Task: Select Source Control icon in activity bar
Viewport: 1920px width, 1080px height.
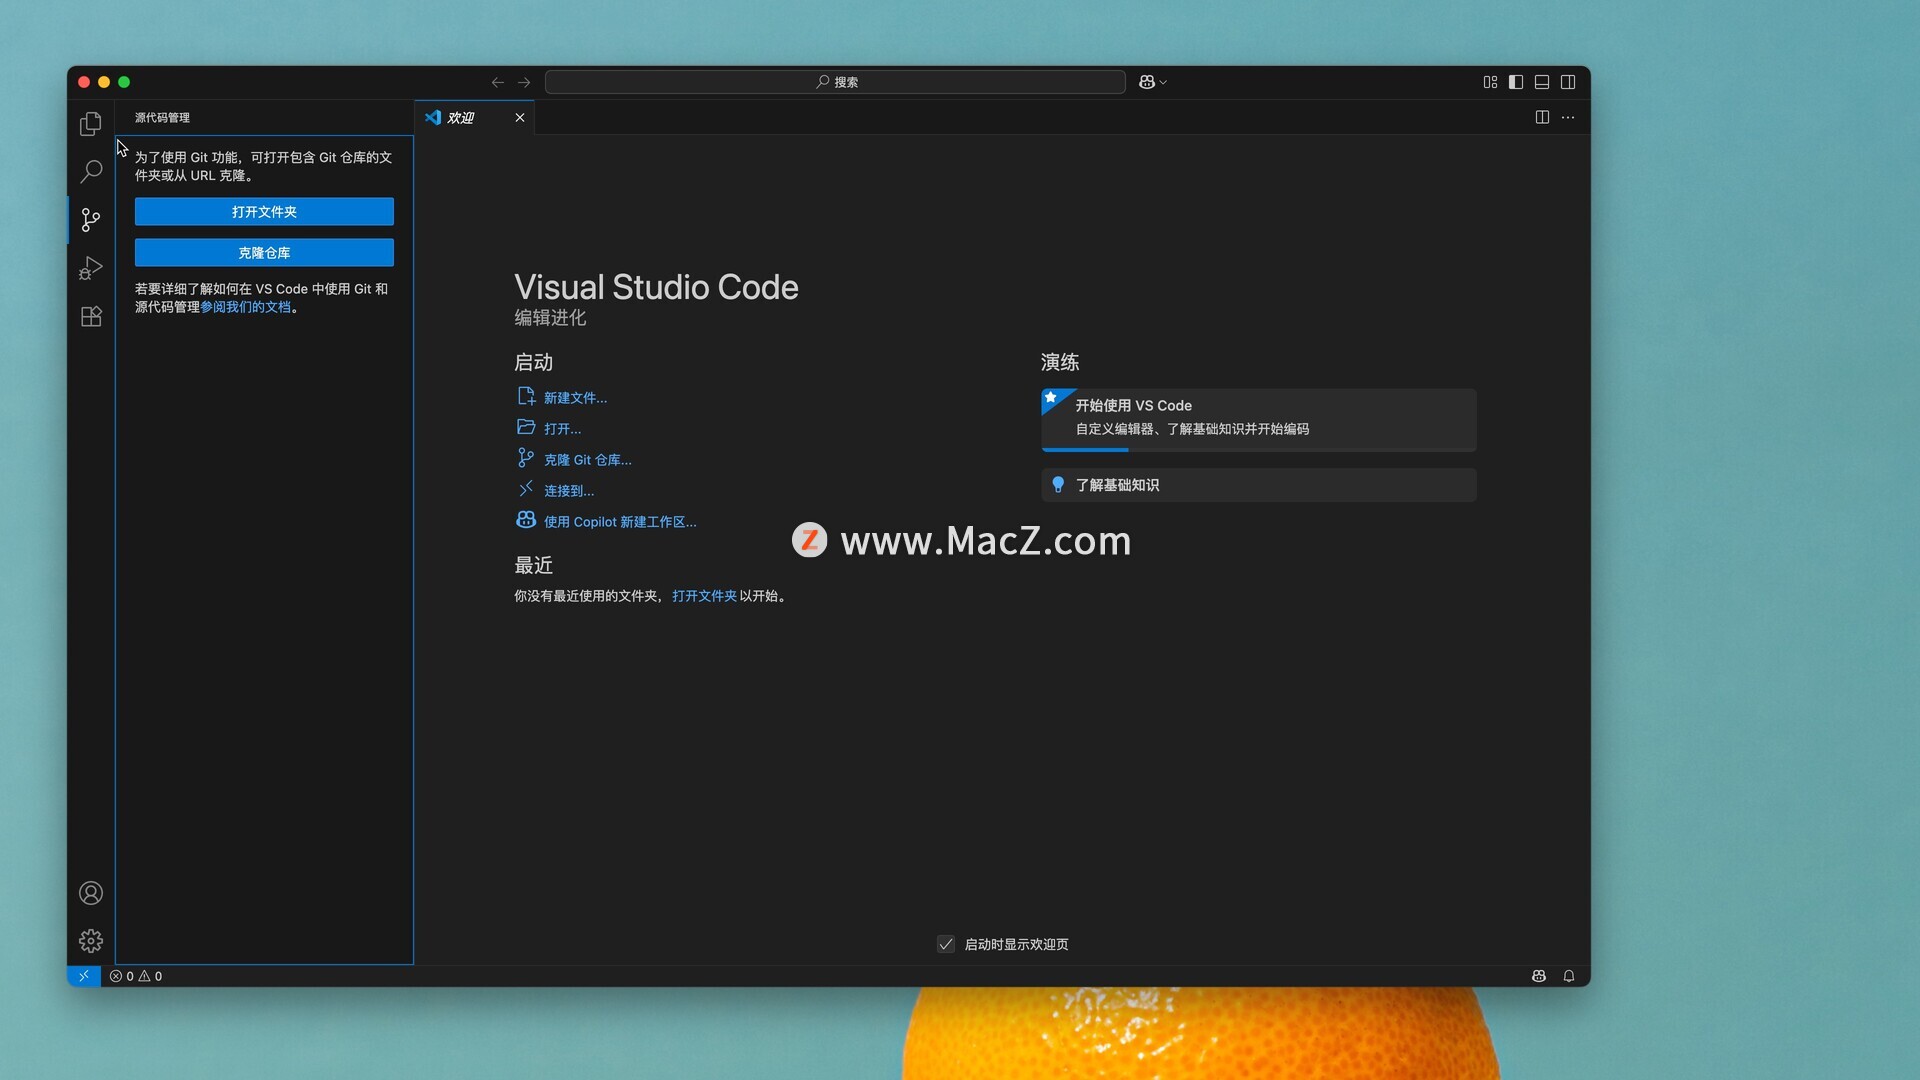Action: 91,219
